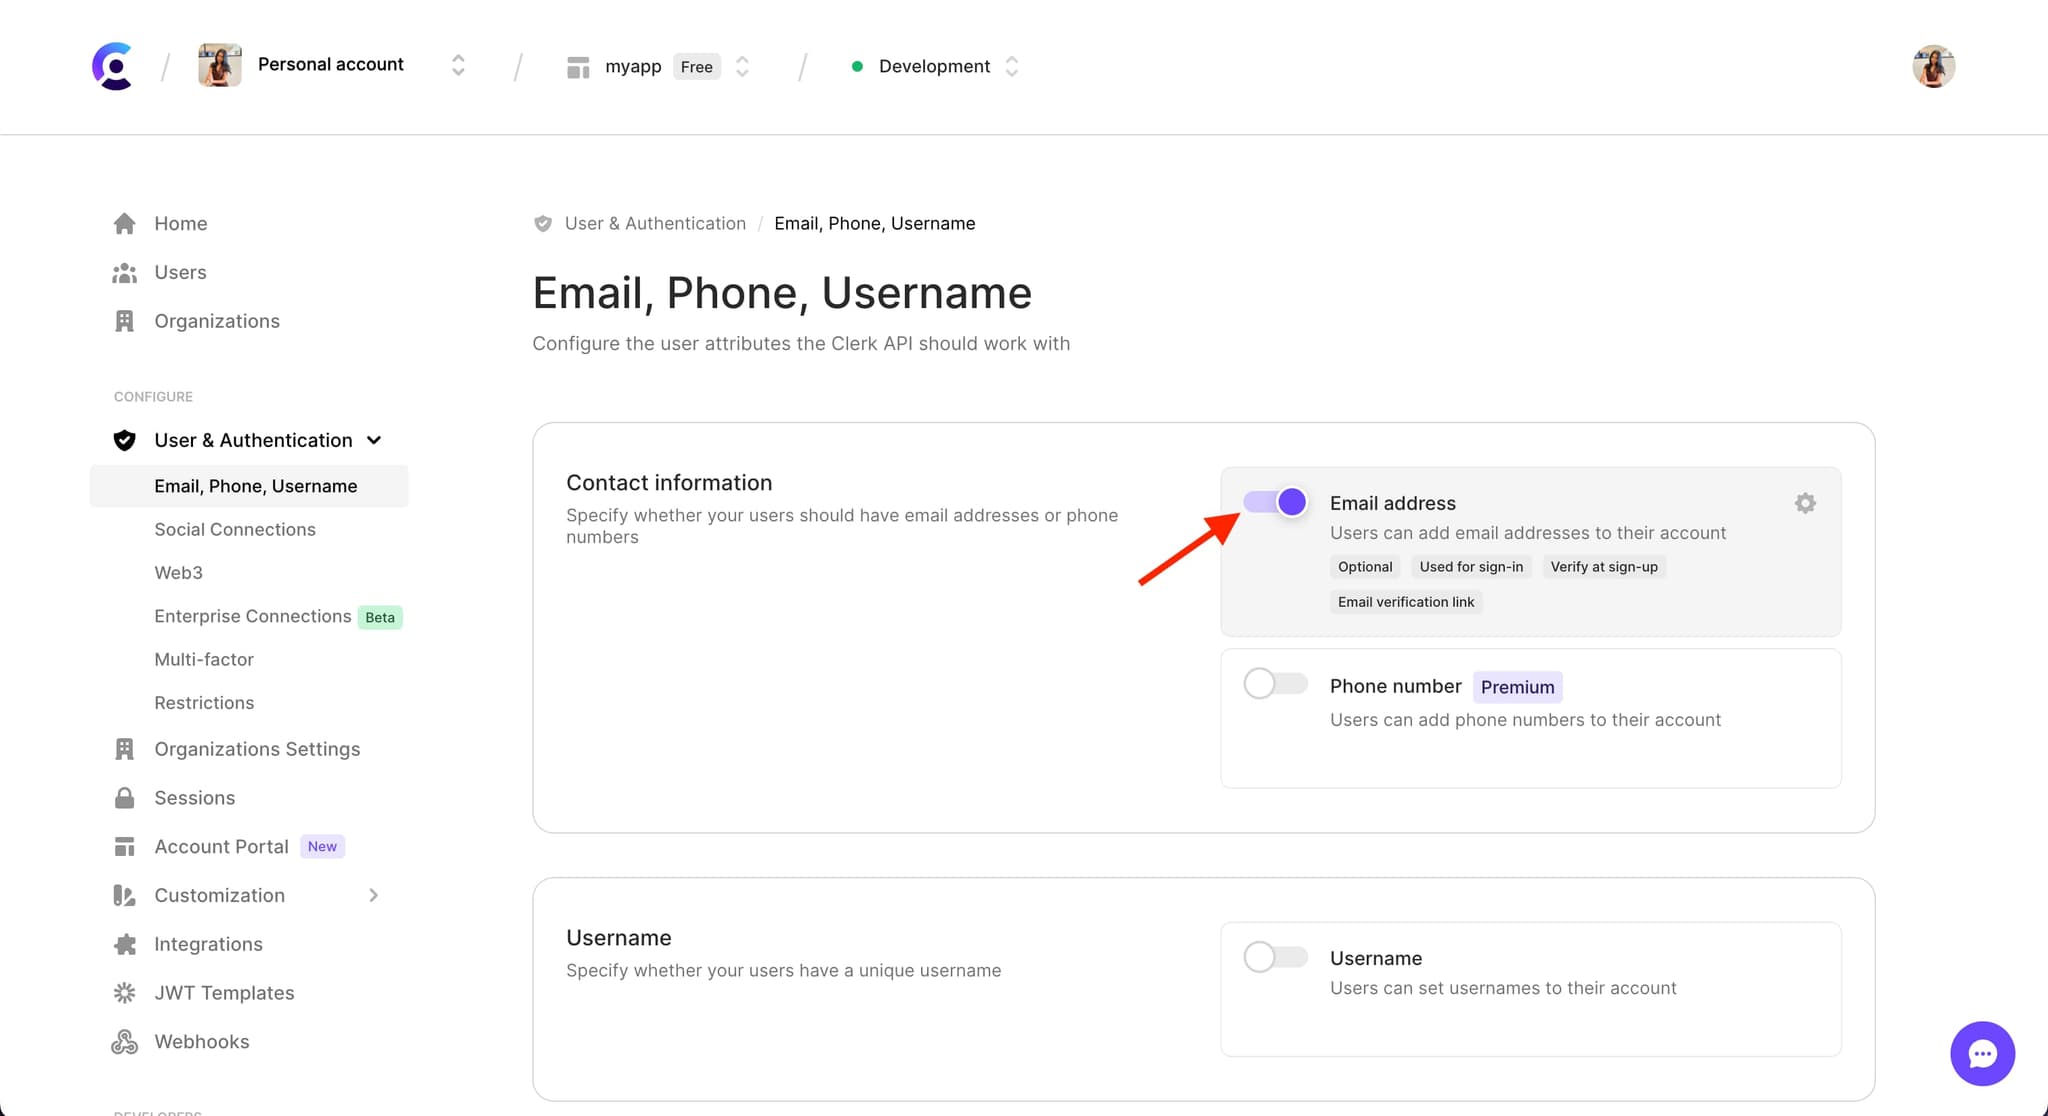The width and height of the screenshot is (2048, 1116).
Task: Open the Integrations page
Action: (208, 944)
